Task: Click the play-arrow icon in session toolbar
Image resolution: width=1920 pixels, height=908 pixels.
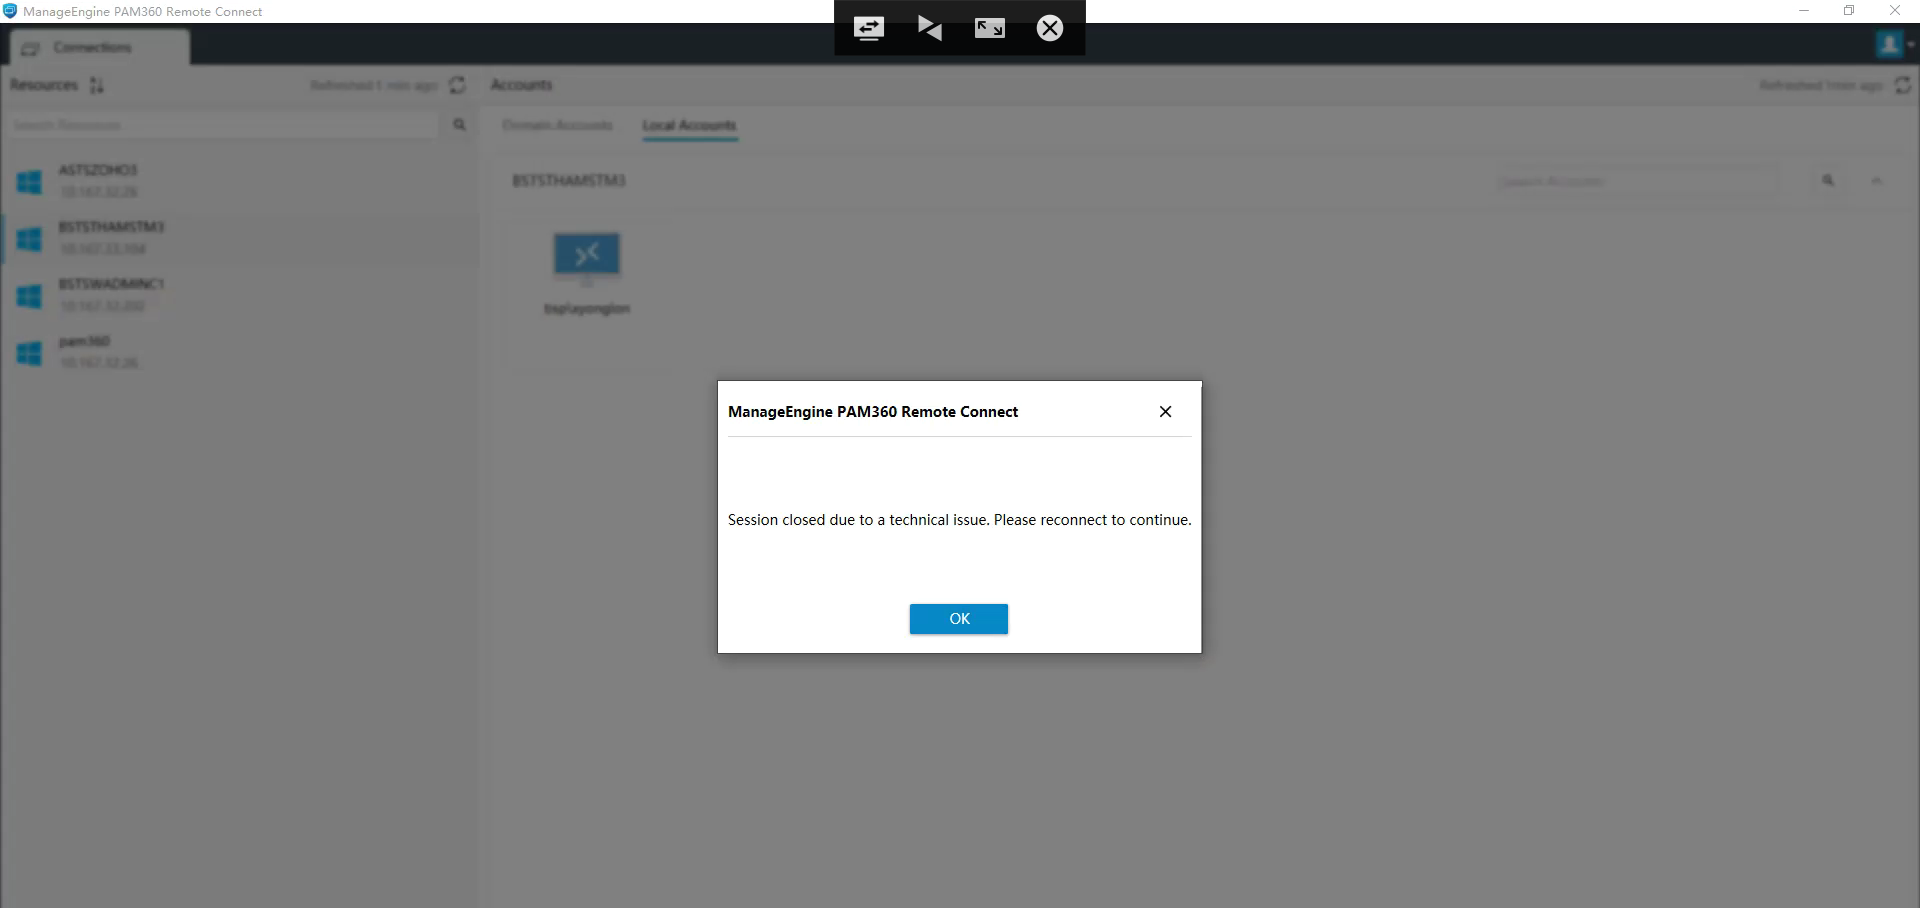Action: click(x=929, y=28)
